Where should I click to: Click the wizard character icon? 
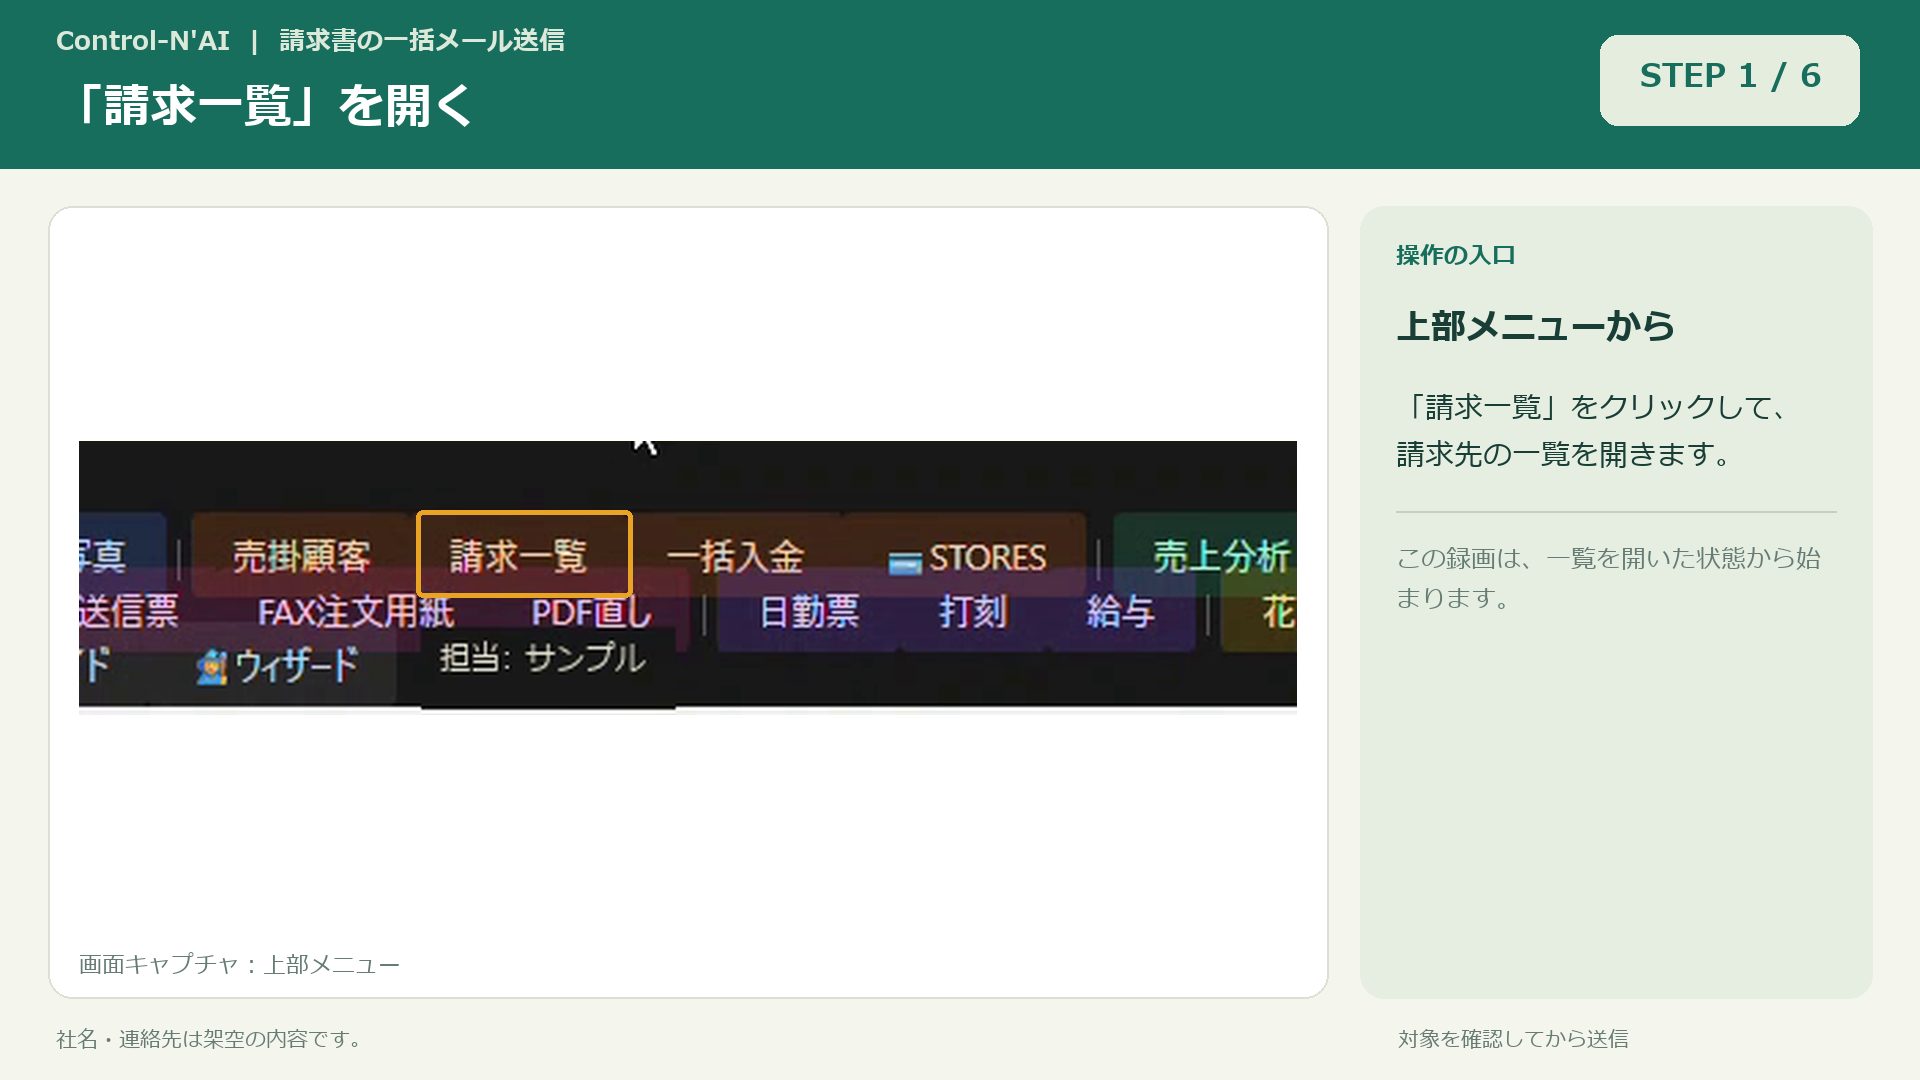[x=212, y=666]
